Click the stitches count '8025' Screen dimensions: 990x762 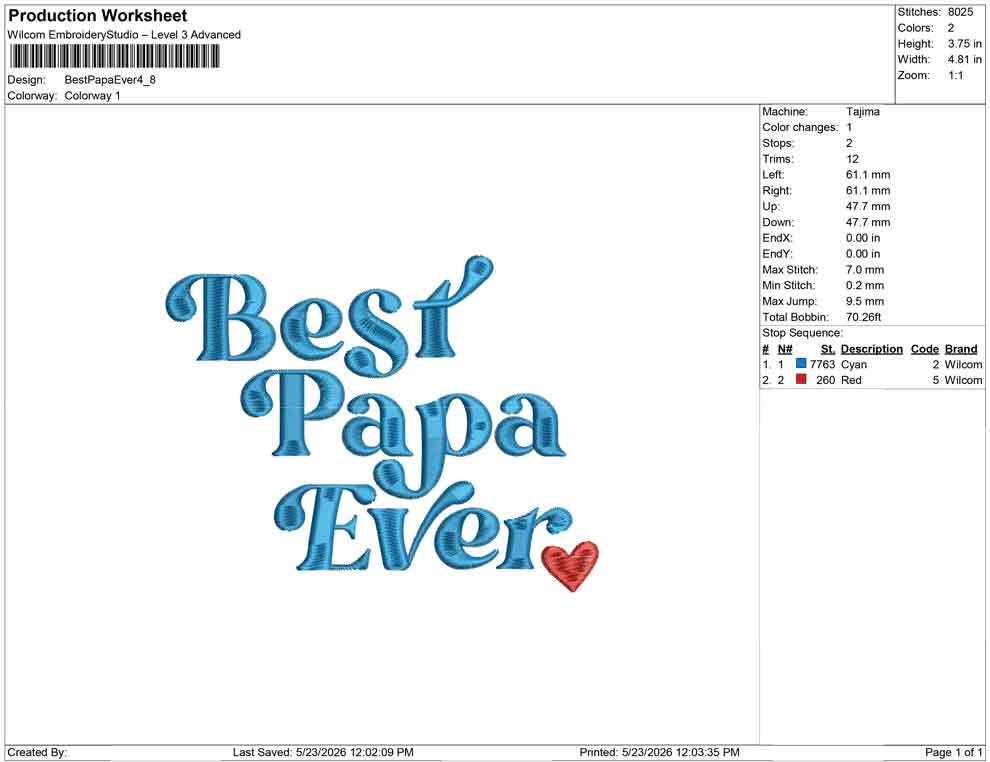tap(960, 12)
